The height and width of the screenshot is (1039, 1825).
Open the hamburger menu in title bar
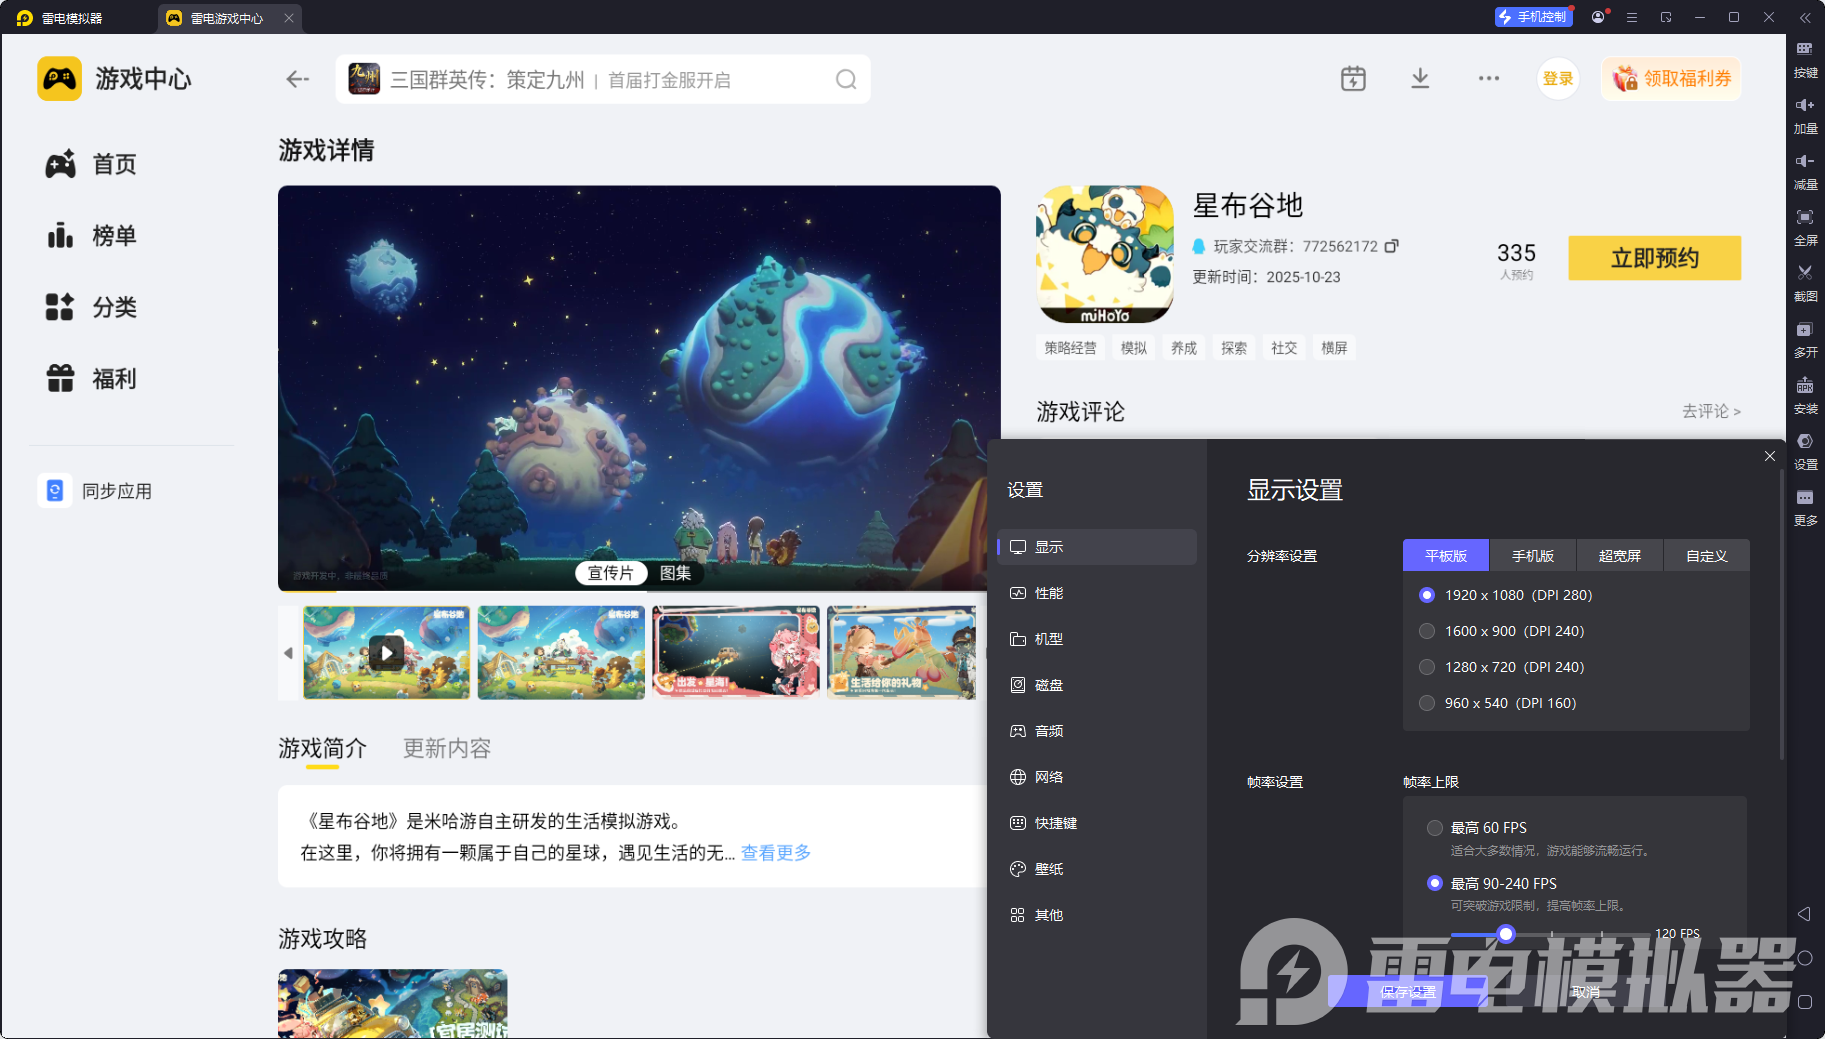point(1632,17)
